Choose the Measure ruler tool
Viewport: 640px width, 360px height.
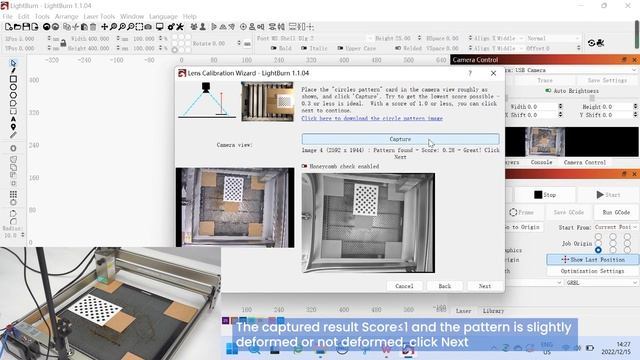pyautogui.click(x=13, y=135)
